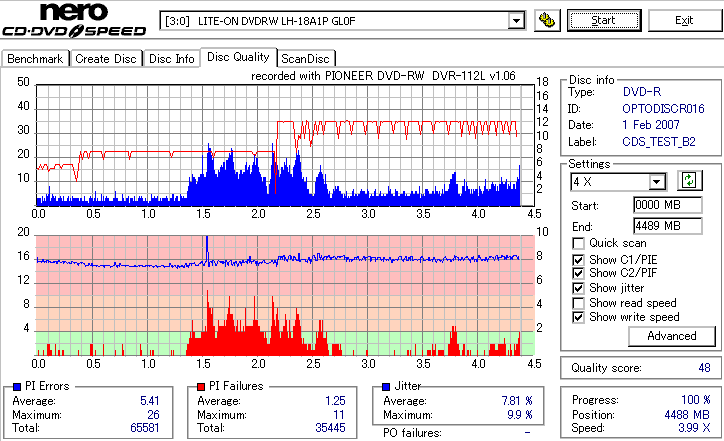Expand the drive selection dropdown arrow

click(x=516, y=21)
